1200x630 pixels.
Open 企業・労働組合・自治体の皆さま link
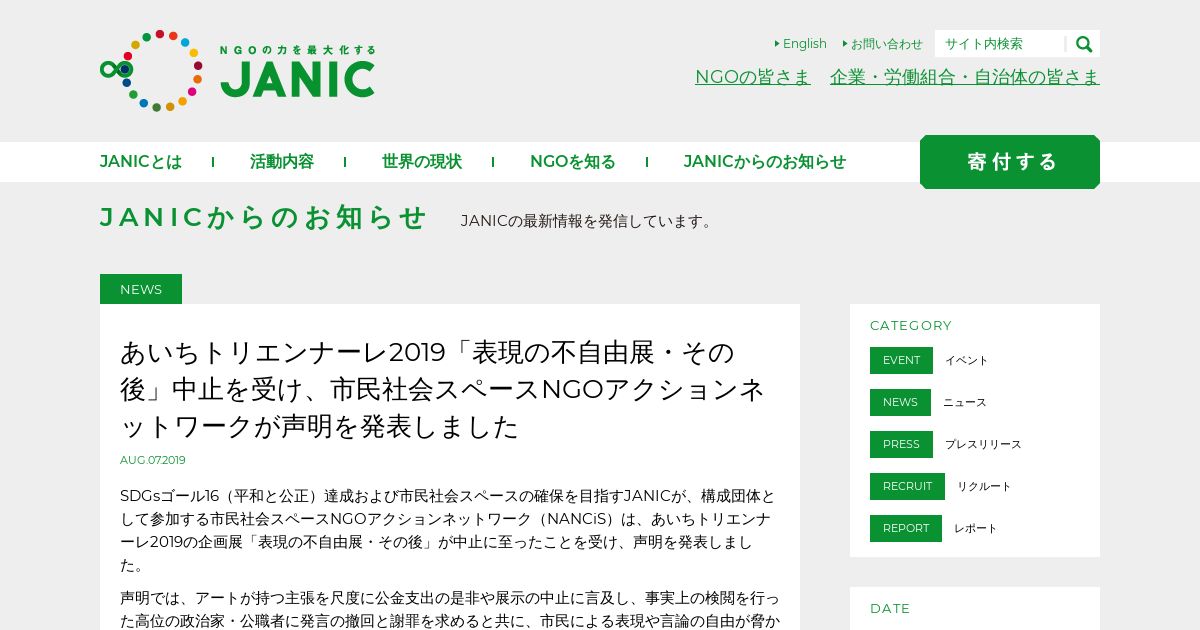[x=965, y=77]
